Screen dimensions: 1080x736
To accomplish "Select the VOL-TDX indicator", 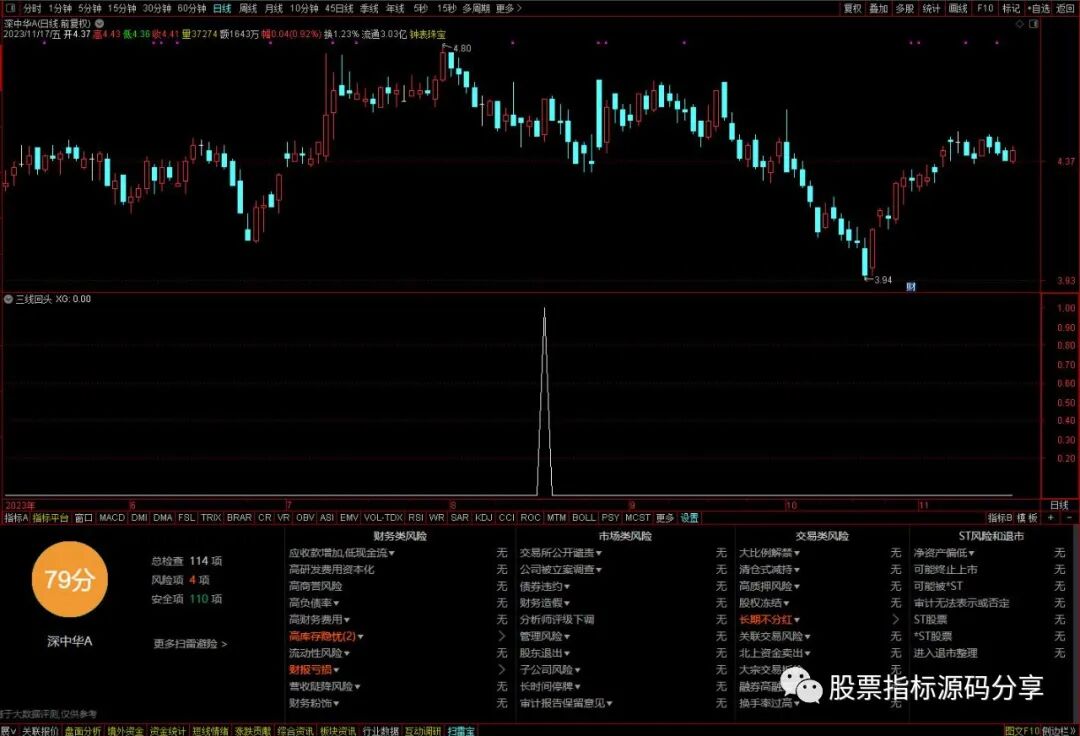I will click(x=383, y=518).
